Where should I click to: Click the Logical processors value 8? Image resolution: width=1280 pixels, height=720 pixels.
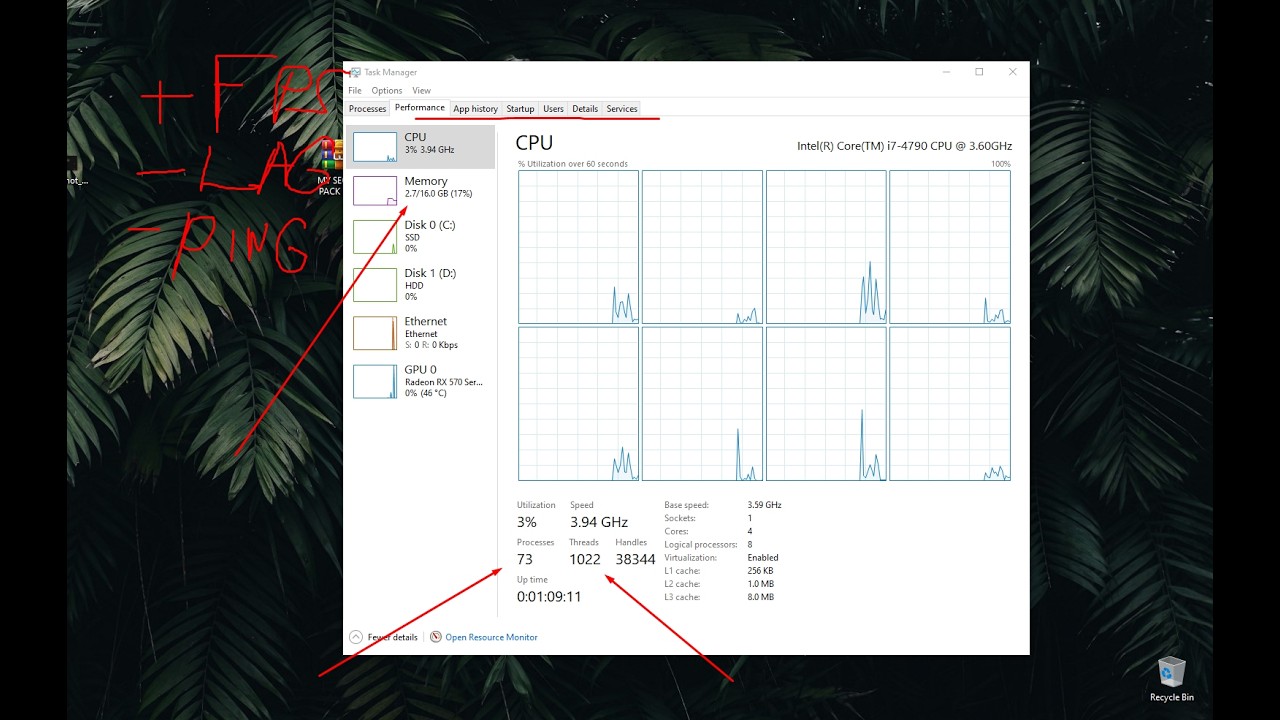(x=750, y=544)
